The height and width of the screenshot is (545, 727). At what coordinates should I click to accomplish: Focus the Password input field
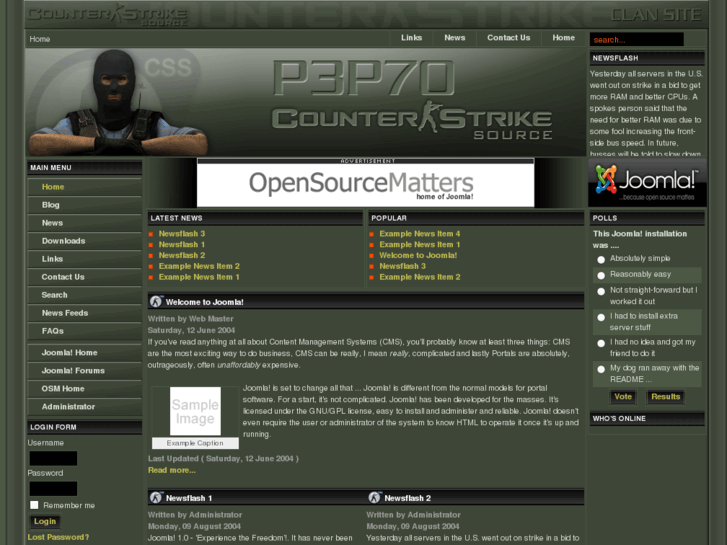tap(53, 488)
